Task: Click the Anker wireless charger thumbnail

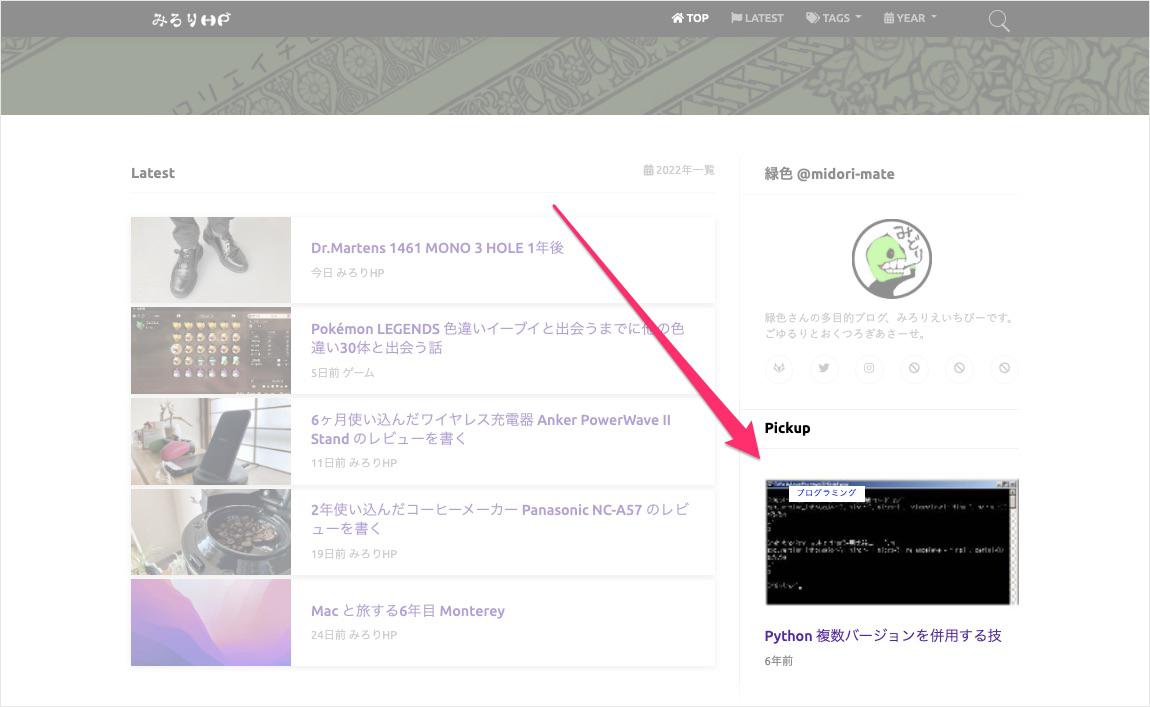Action: (211, 442)
